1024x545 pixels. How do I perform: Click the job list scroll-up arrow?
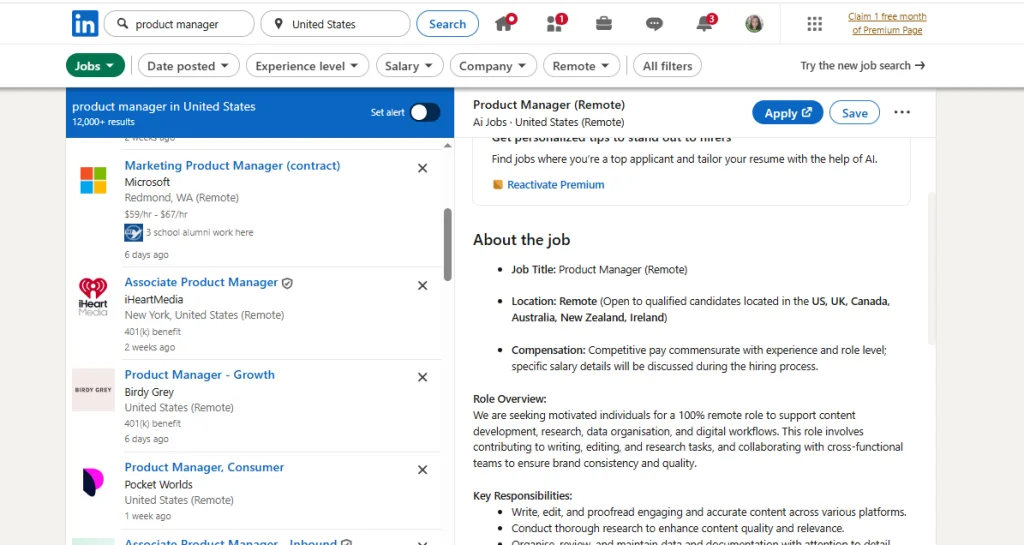pyautogui.click(x=447, y=146)
